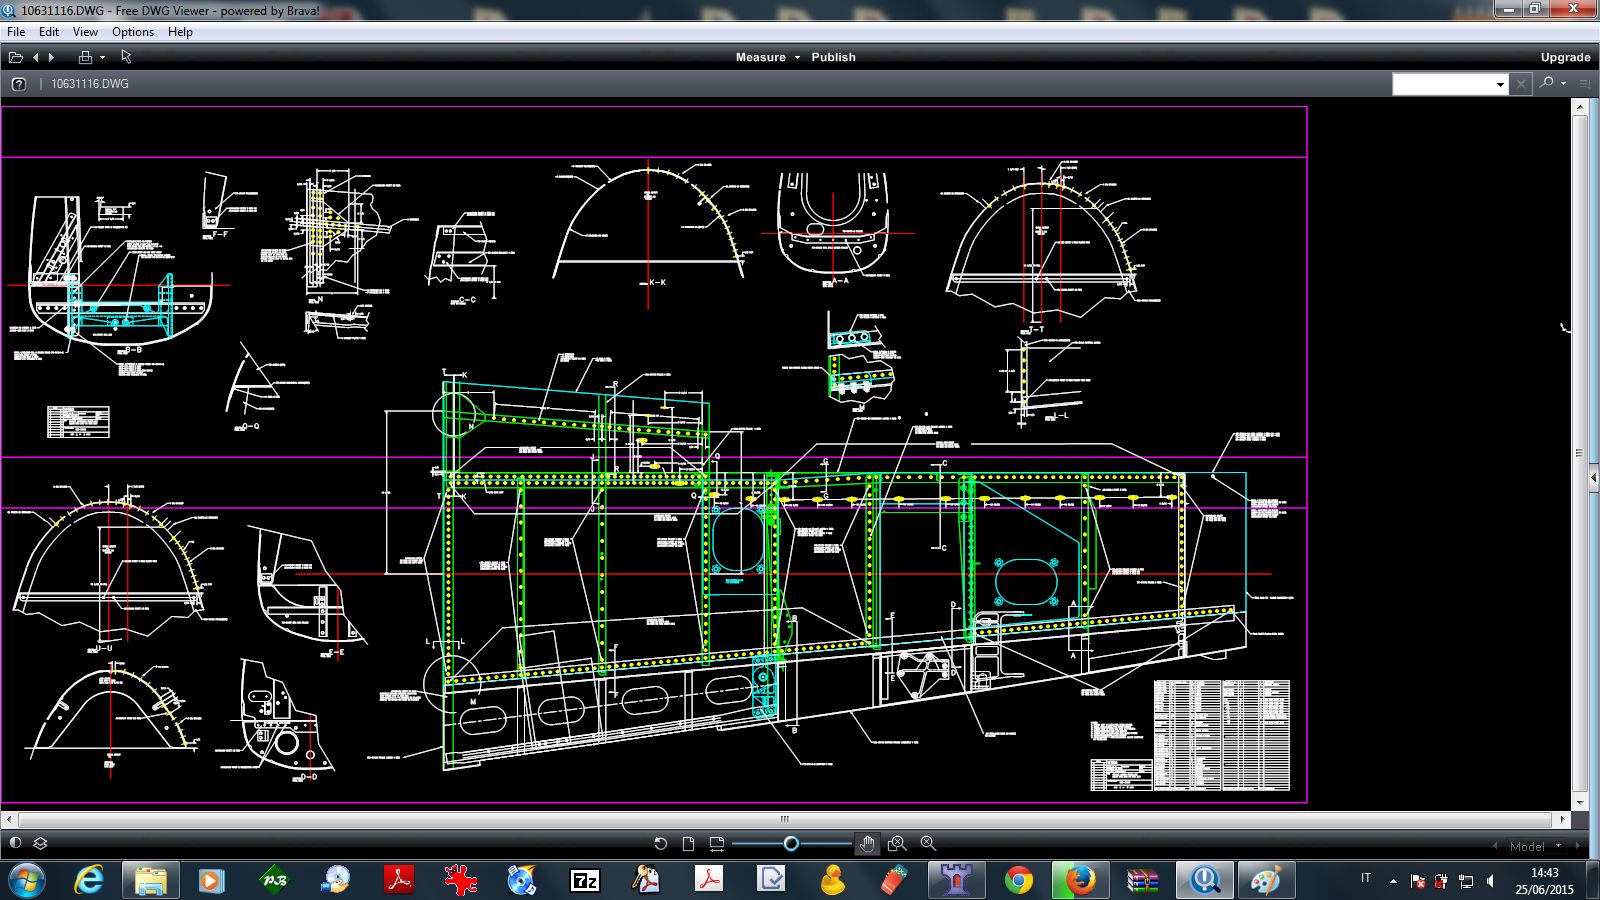The width and height of the screenshot is (1600, 900).
Task: Open the Model layout dropdown
Action: (1533, 846)
